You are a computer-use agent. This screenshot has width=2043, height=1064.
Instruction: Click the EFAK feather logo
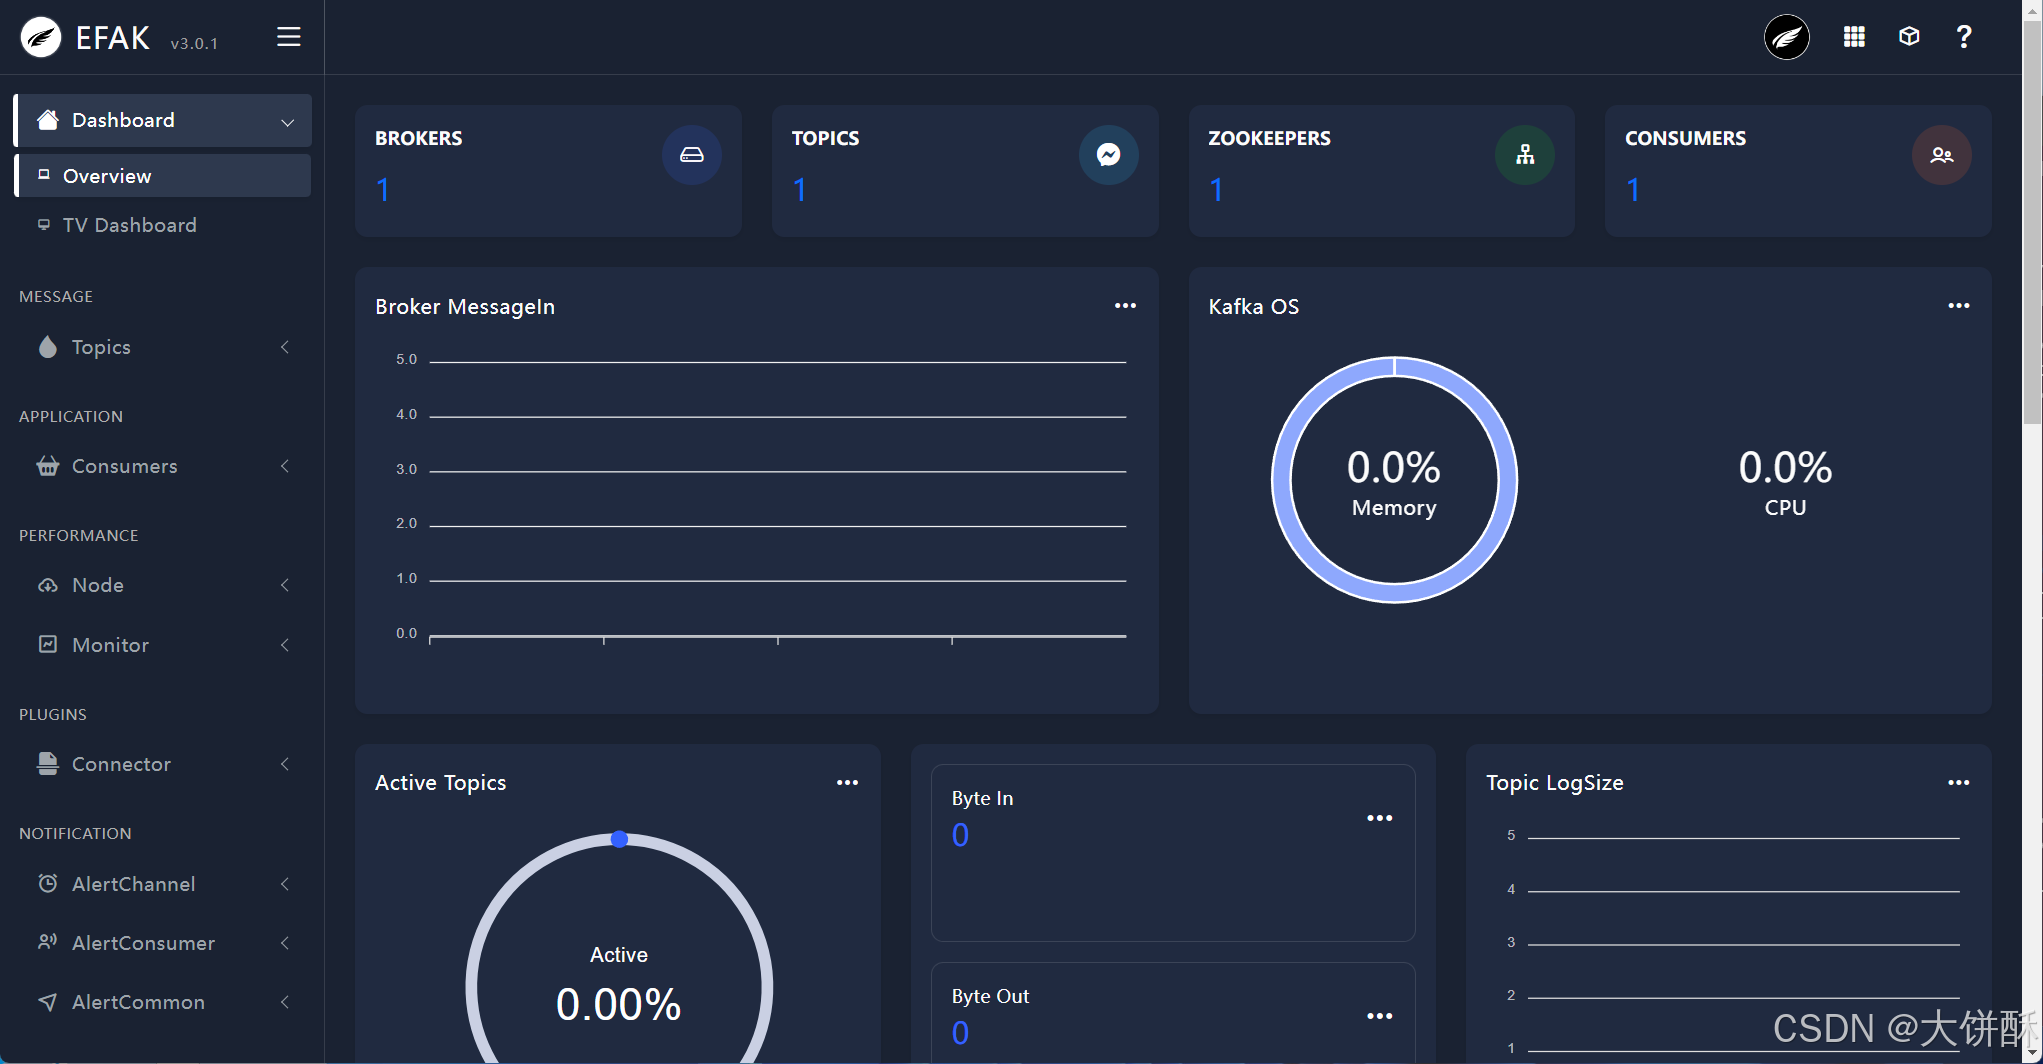click(41, 38)
